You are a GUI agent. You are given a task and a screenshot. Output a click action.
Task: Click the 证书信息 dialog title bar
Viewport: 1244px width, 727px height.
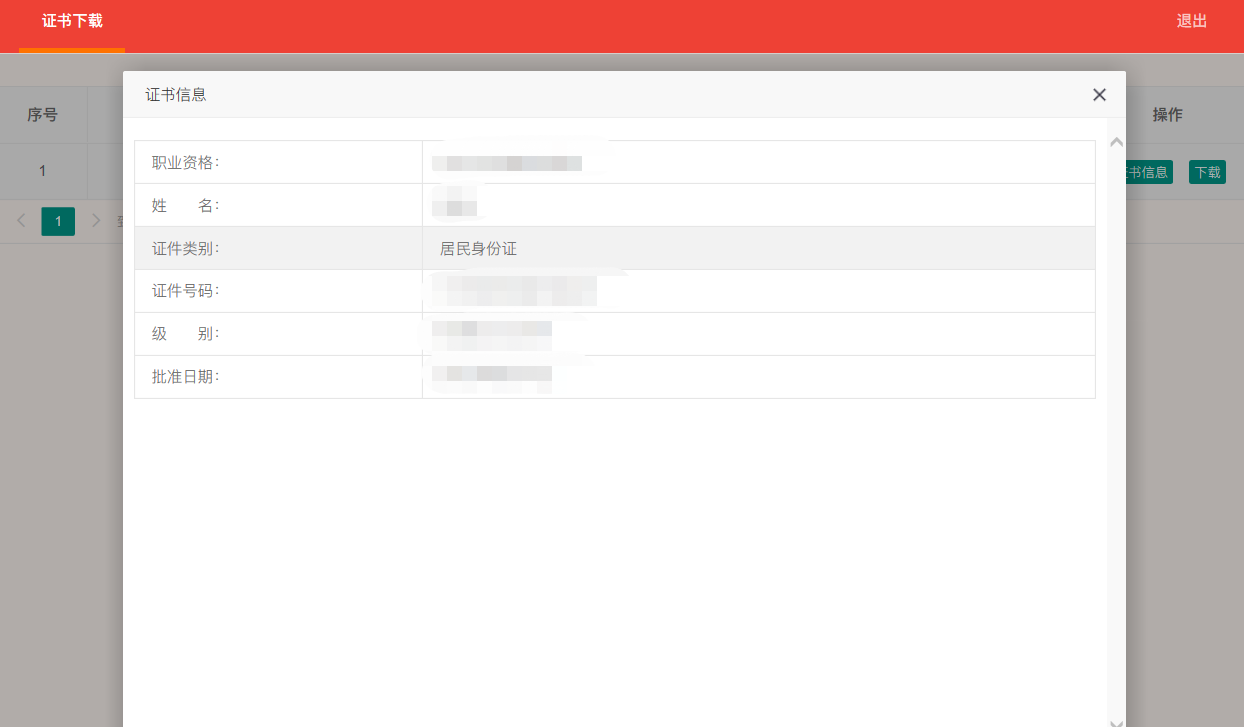click(x=600, y=95)
